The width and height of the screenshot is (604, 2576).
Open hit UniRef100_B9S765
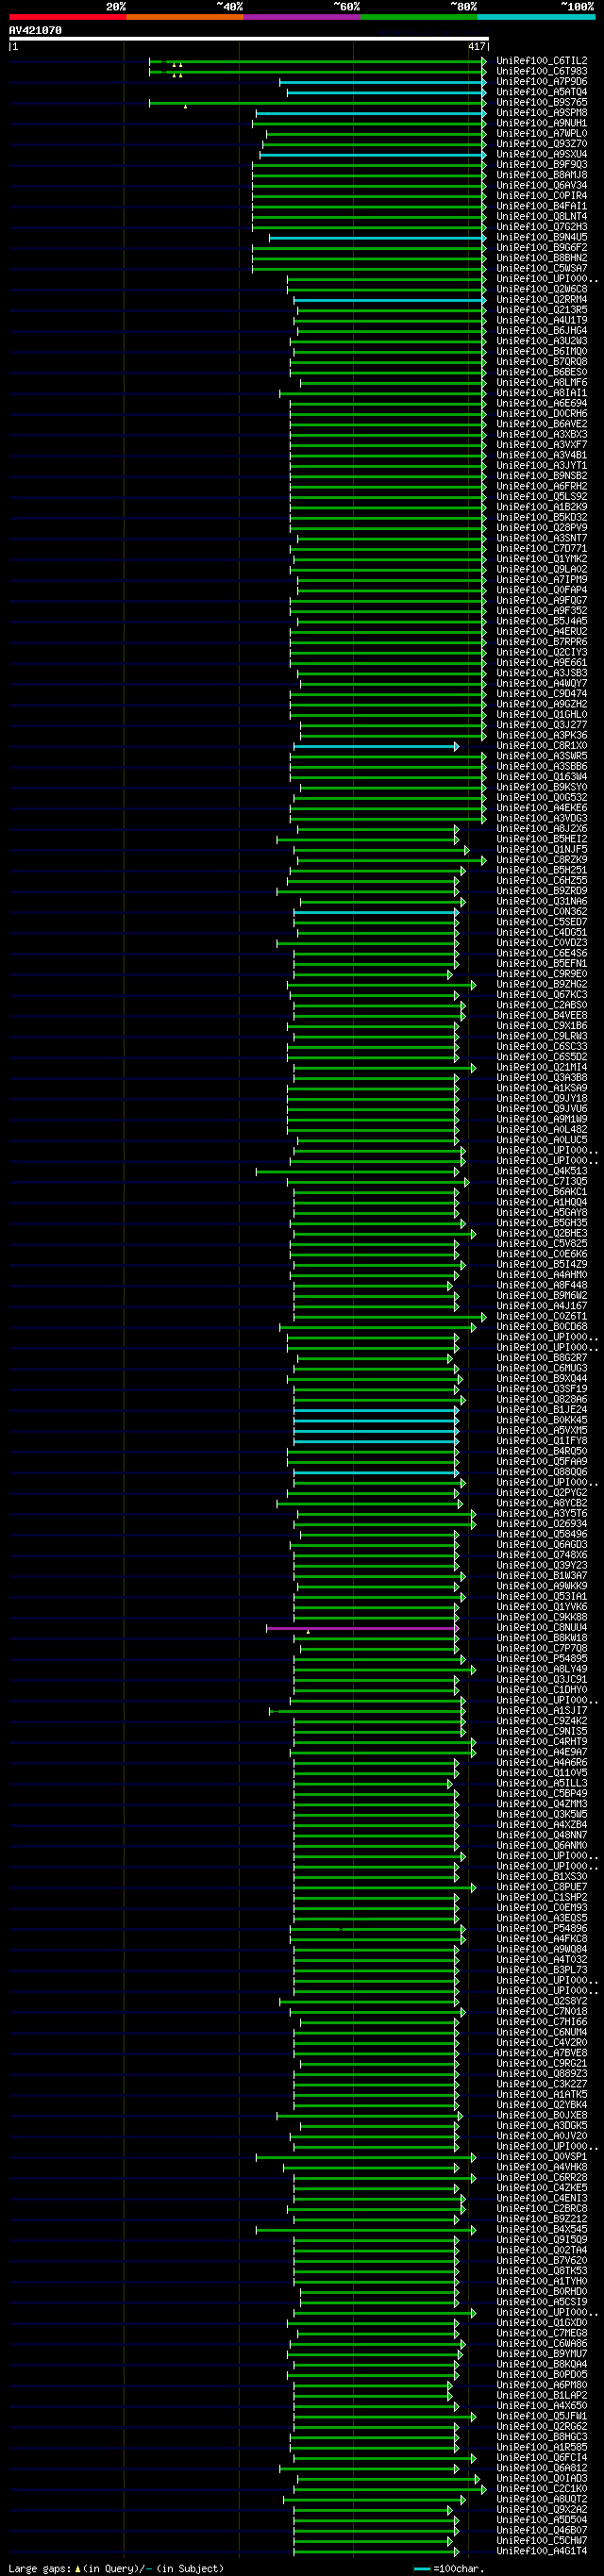pos(541,102)
